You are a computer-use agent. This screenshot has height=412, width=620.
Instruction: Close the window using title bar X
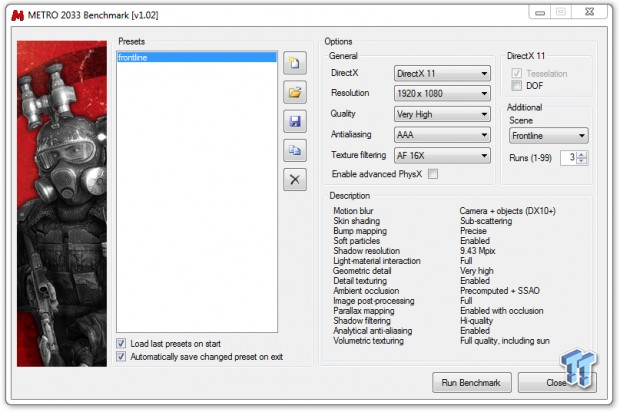pyautogui.click(x=589, y=12)
